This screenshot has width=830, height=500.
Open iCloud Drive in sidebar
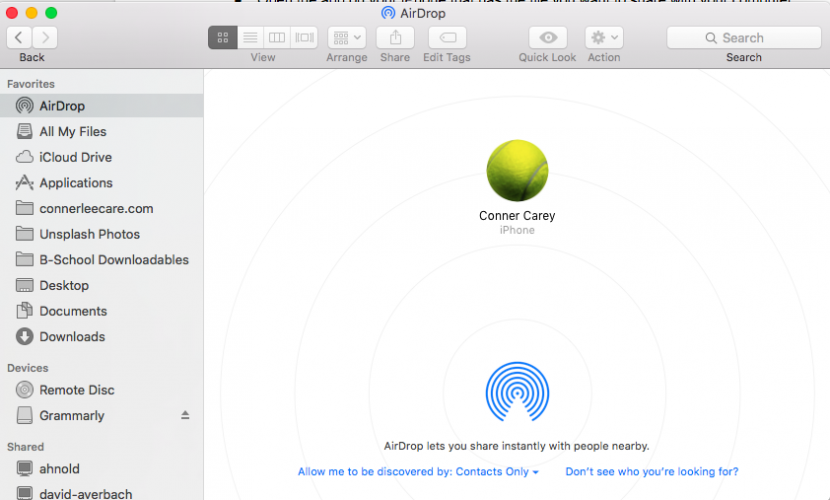(x=102, y=157)
